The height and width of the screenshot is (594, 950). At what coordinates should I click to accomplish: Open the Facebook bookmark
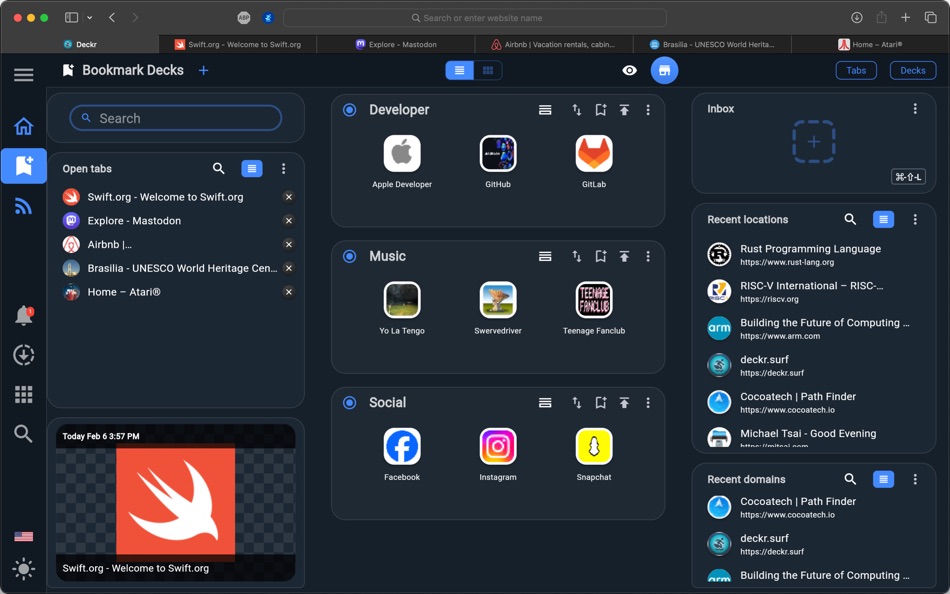pyautogui.click(x=402, y=446)
